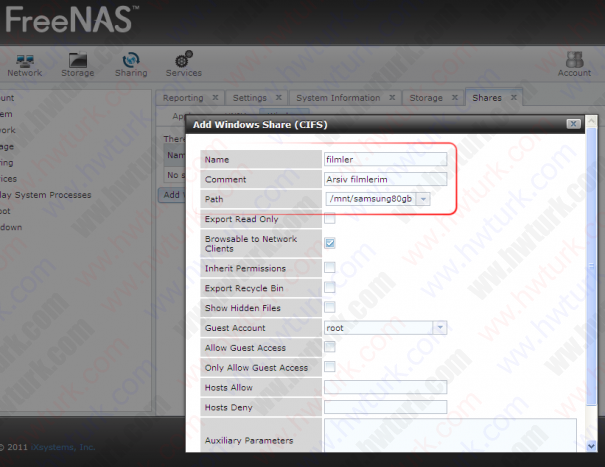Screen dimensions: 605x467
Task: Click the FreeNAS logo
Action: click(71, 19)
